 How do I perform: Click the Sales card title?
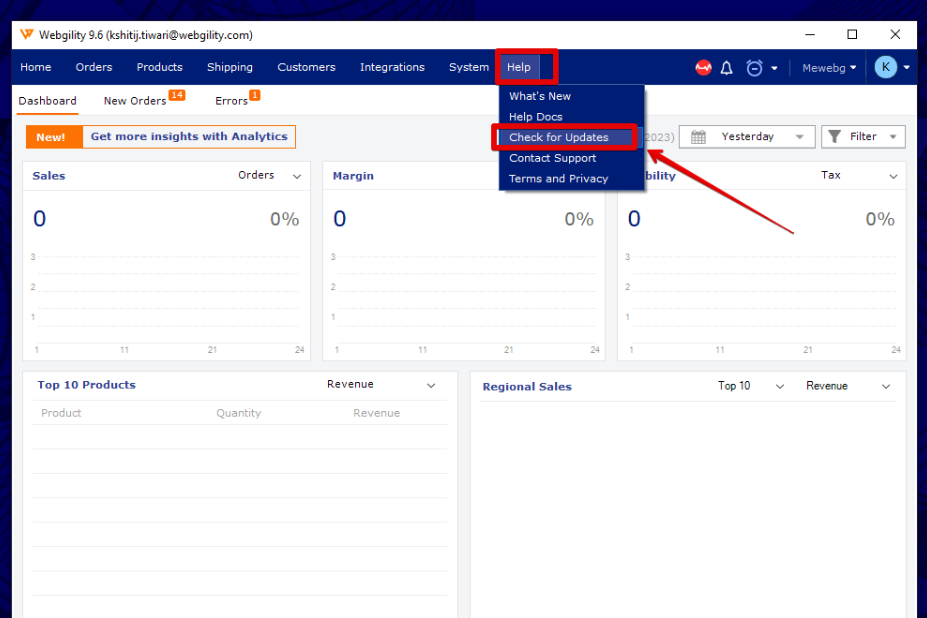click(49, 176)
